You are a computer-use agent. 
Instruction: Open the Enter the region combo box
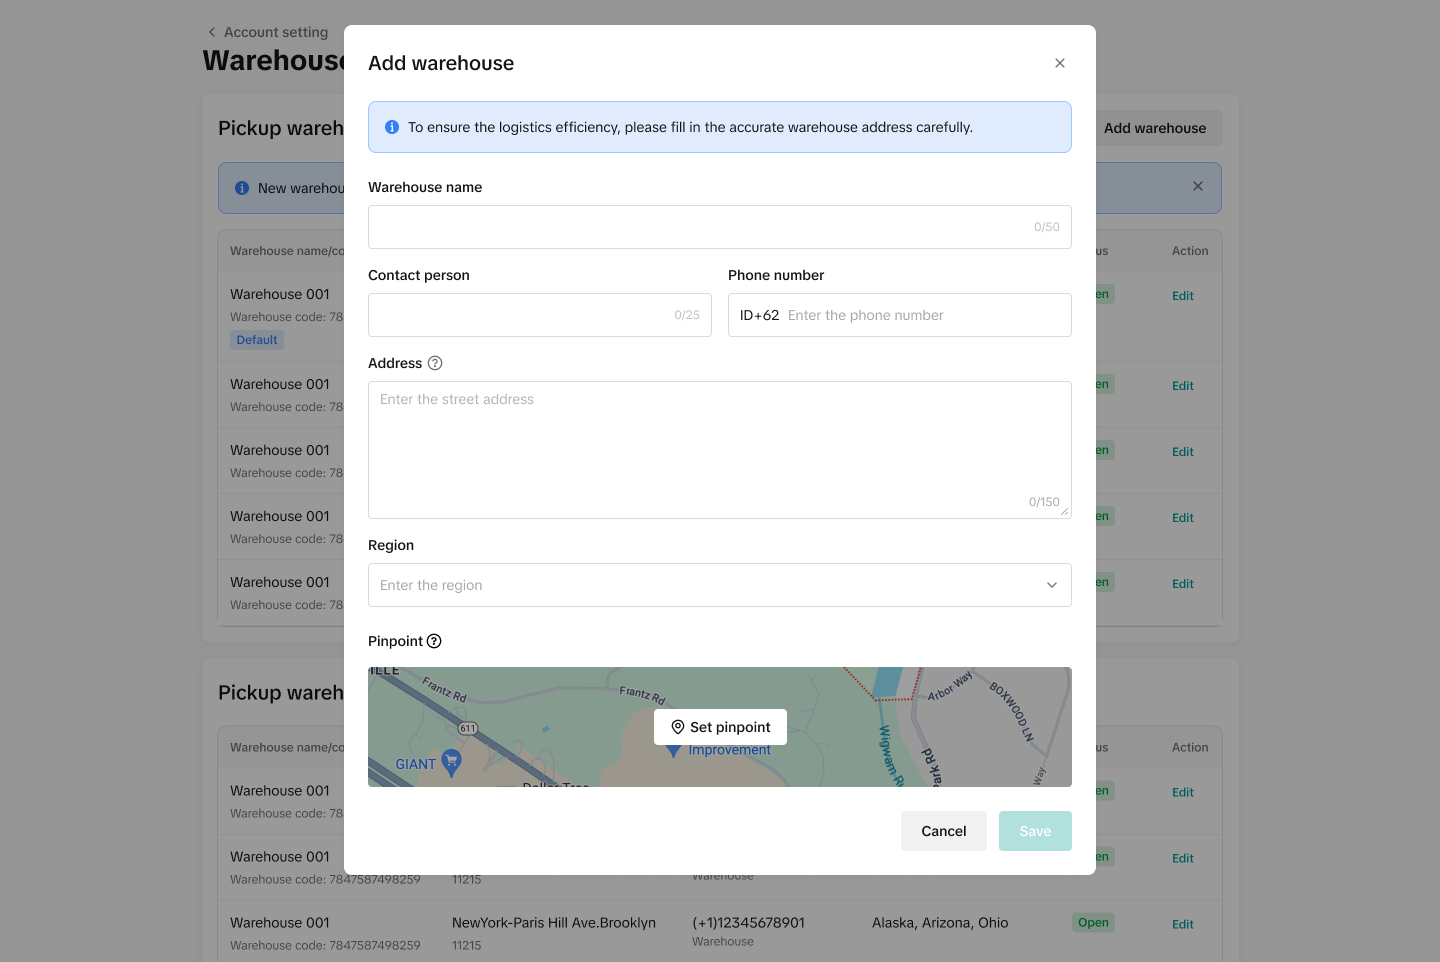700,585
